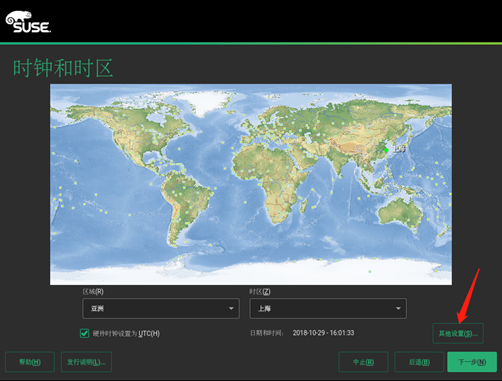Open the 时区(Z) timezone dropdown showing 上海
Screen dimensions: 502x381
point(328,308)
